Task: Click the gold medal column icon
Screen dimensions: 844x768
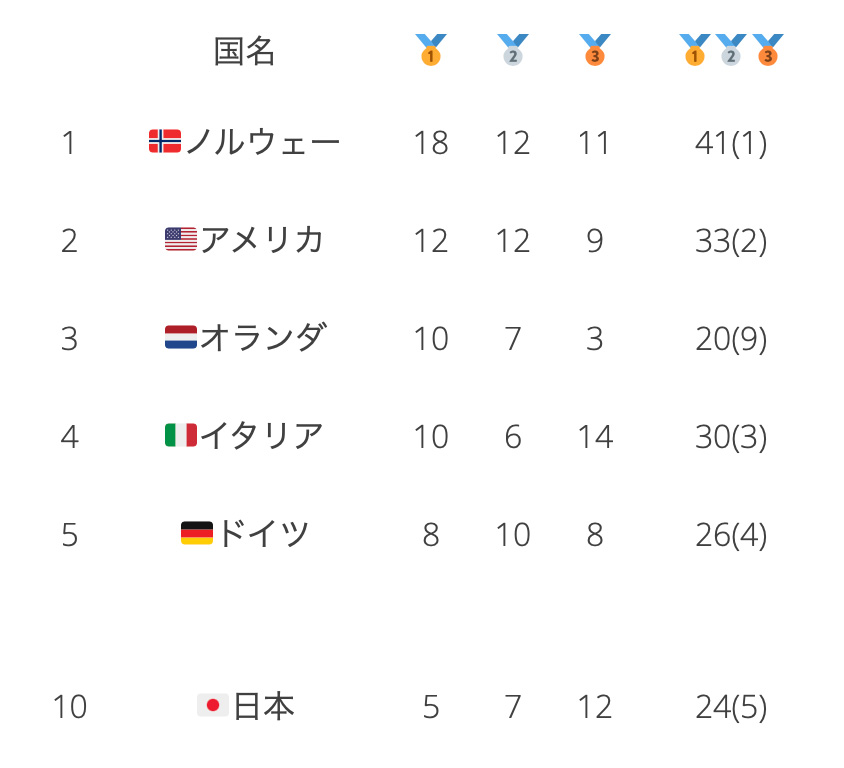Action: [431, 50]
